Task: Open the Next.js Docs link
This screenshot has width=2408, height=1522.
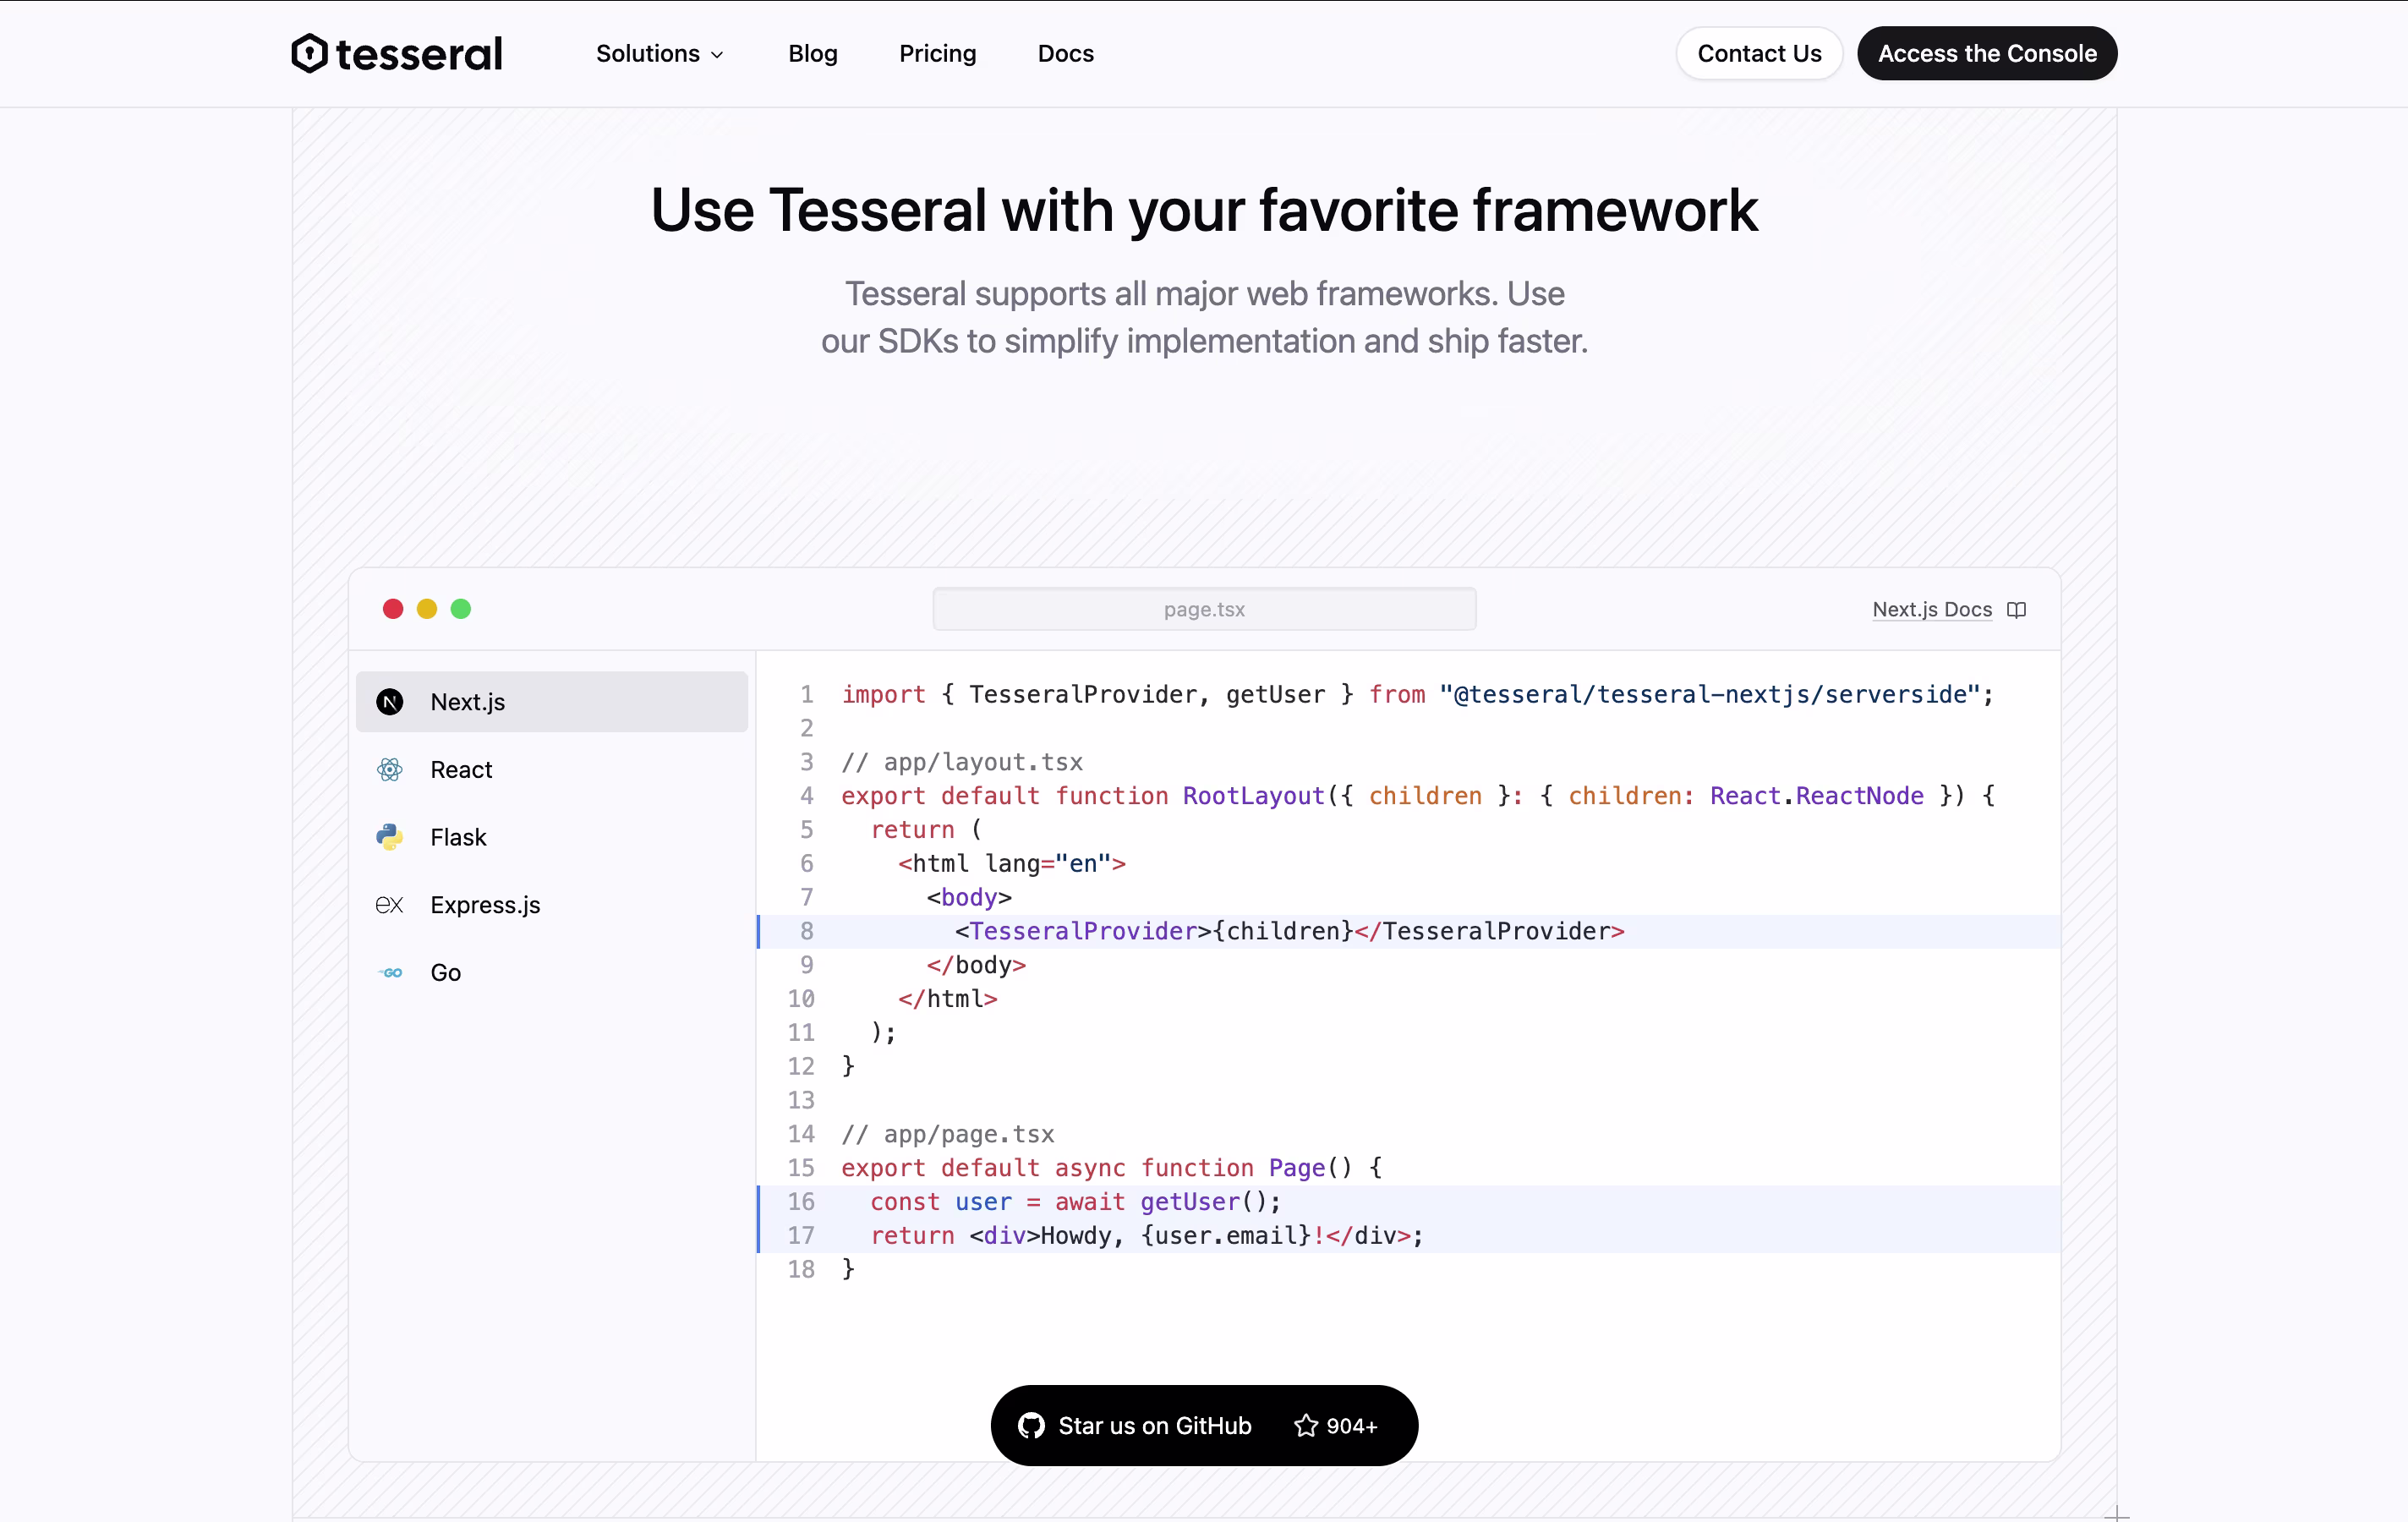Action: tap(1931, 610)
